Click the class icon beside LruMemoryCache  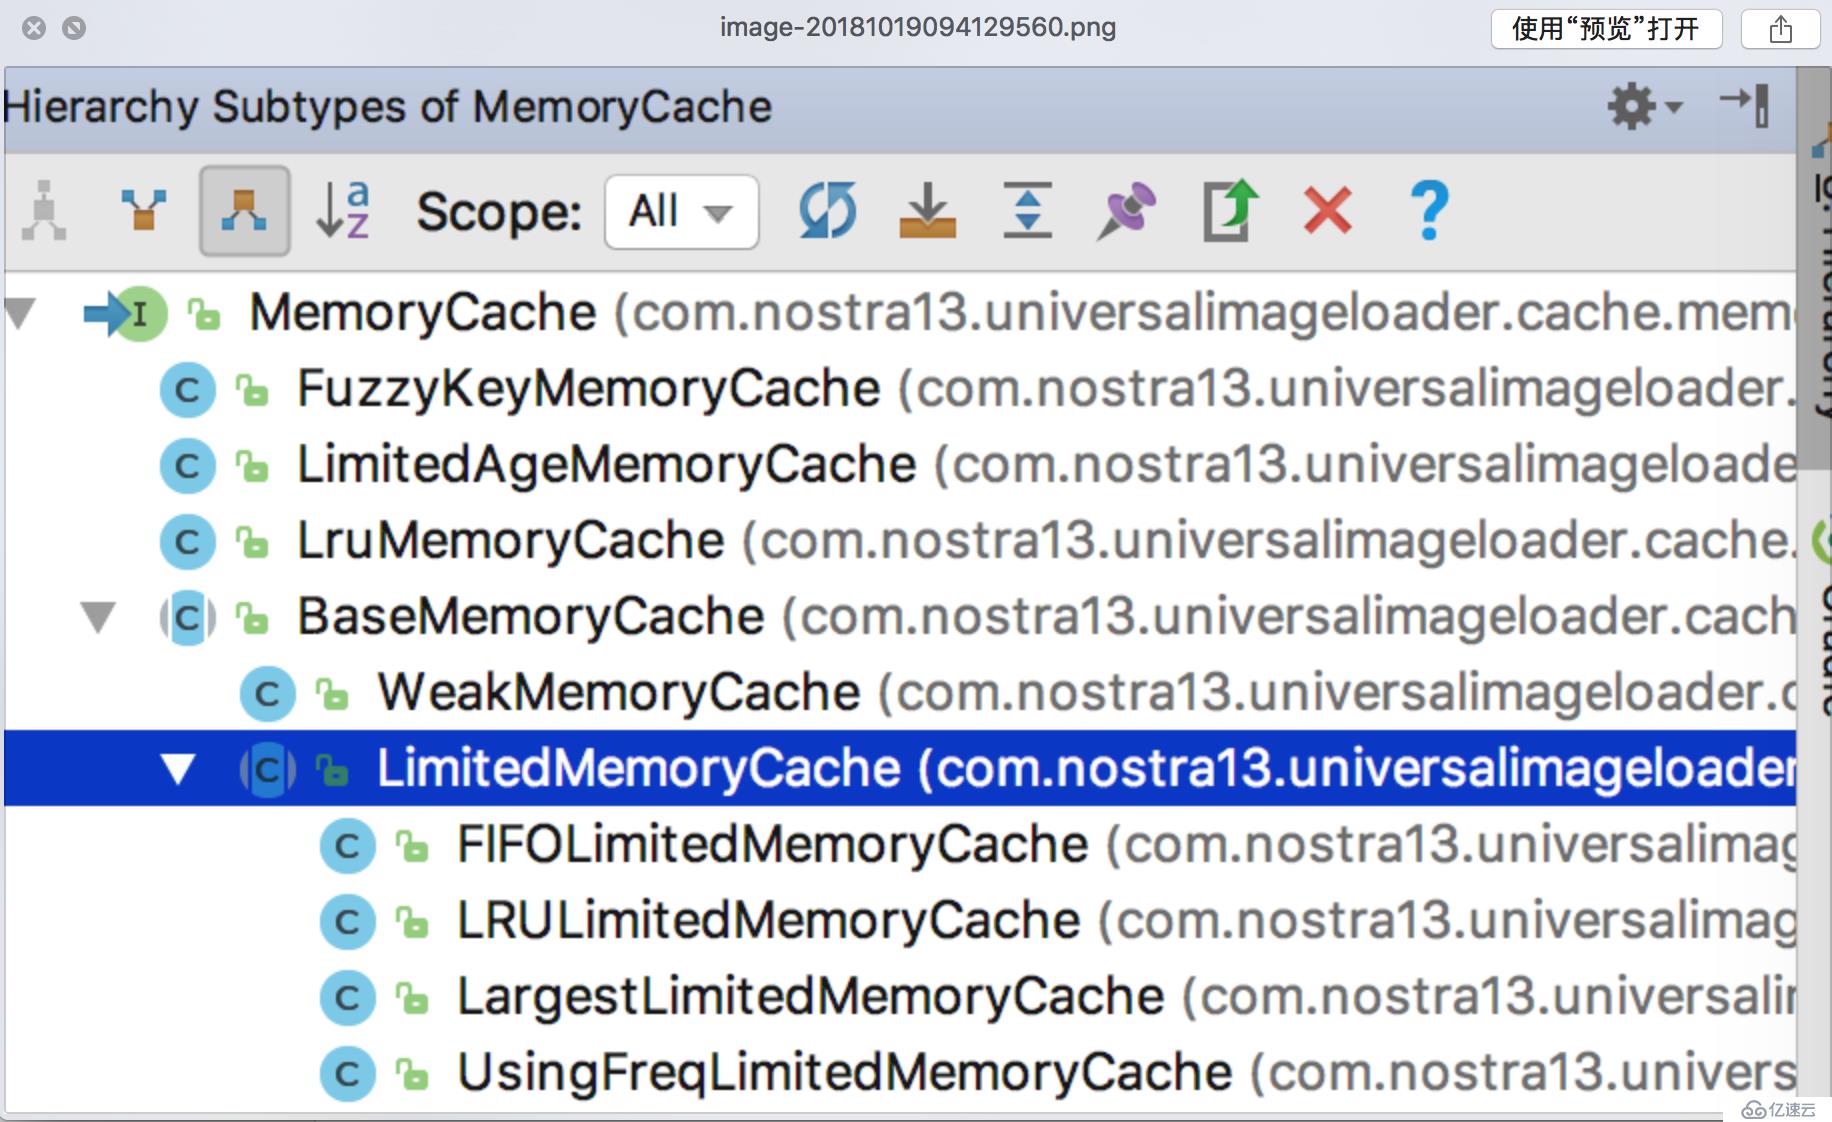click(x=188, y=542)
